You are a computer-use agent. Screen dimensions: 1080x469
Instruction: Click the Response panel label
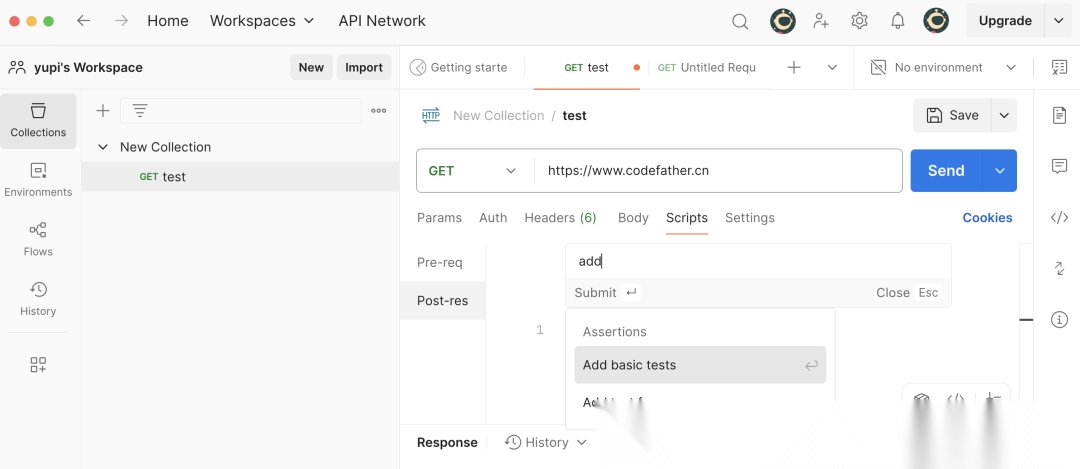pos(447,443)
